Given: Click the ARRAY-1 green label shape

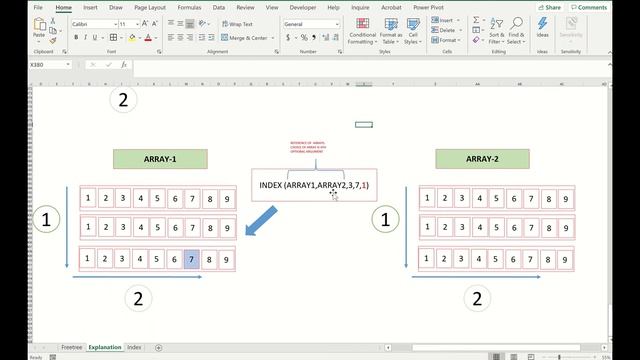Looking at the screenshot, I should pyautogui.click(x=160, y=159).
